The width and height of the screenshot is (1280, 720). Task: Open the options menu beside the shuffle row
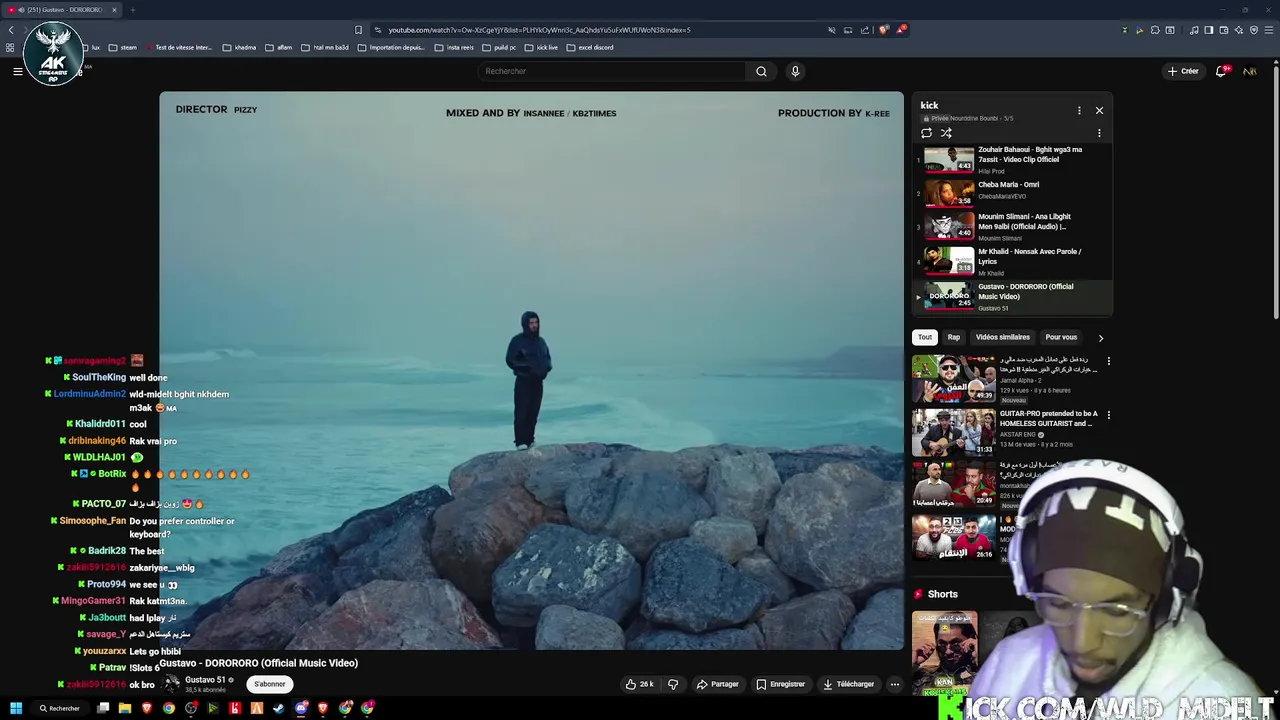1099,133
